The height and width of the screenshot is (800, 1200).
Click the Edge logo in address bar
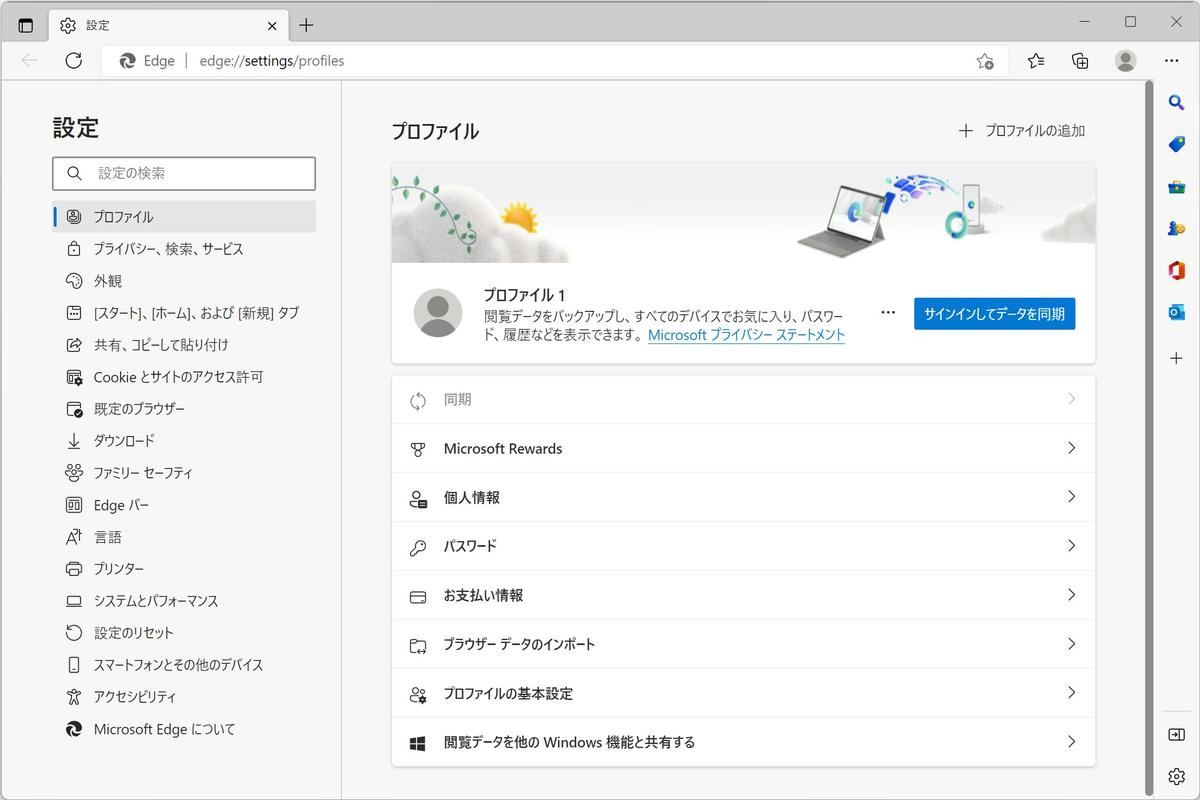coord(127,61)
